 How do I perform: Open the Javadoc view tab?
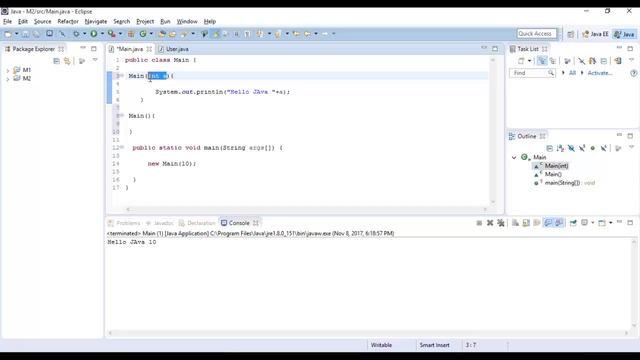[x=160, y=223]
